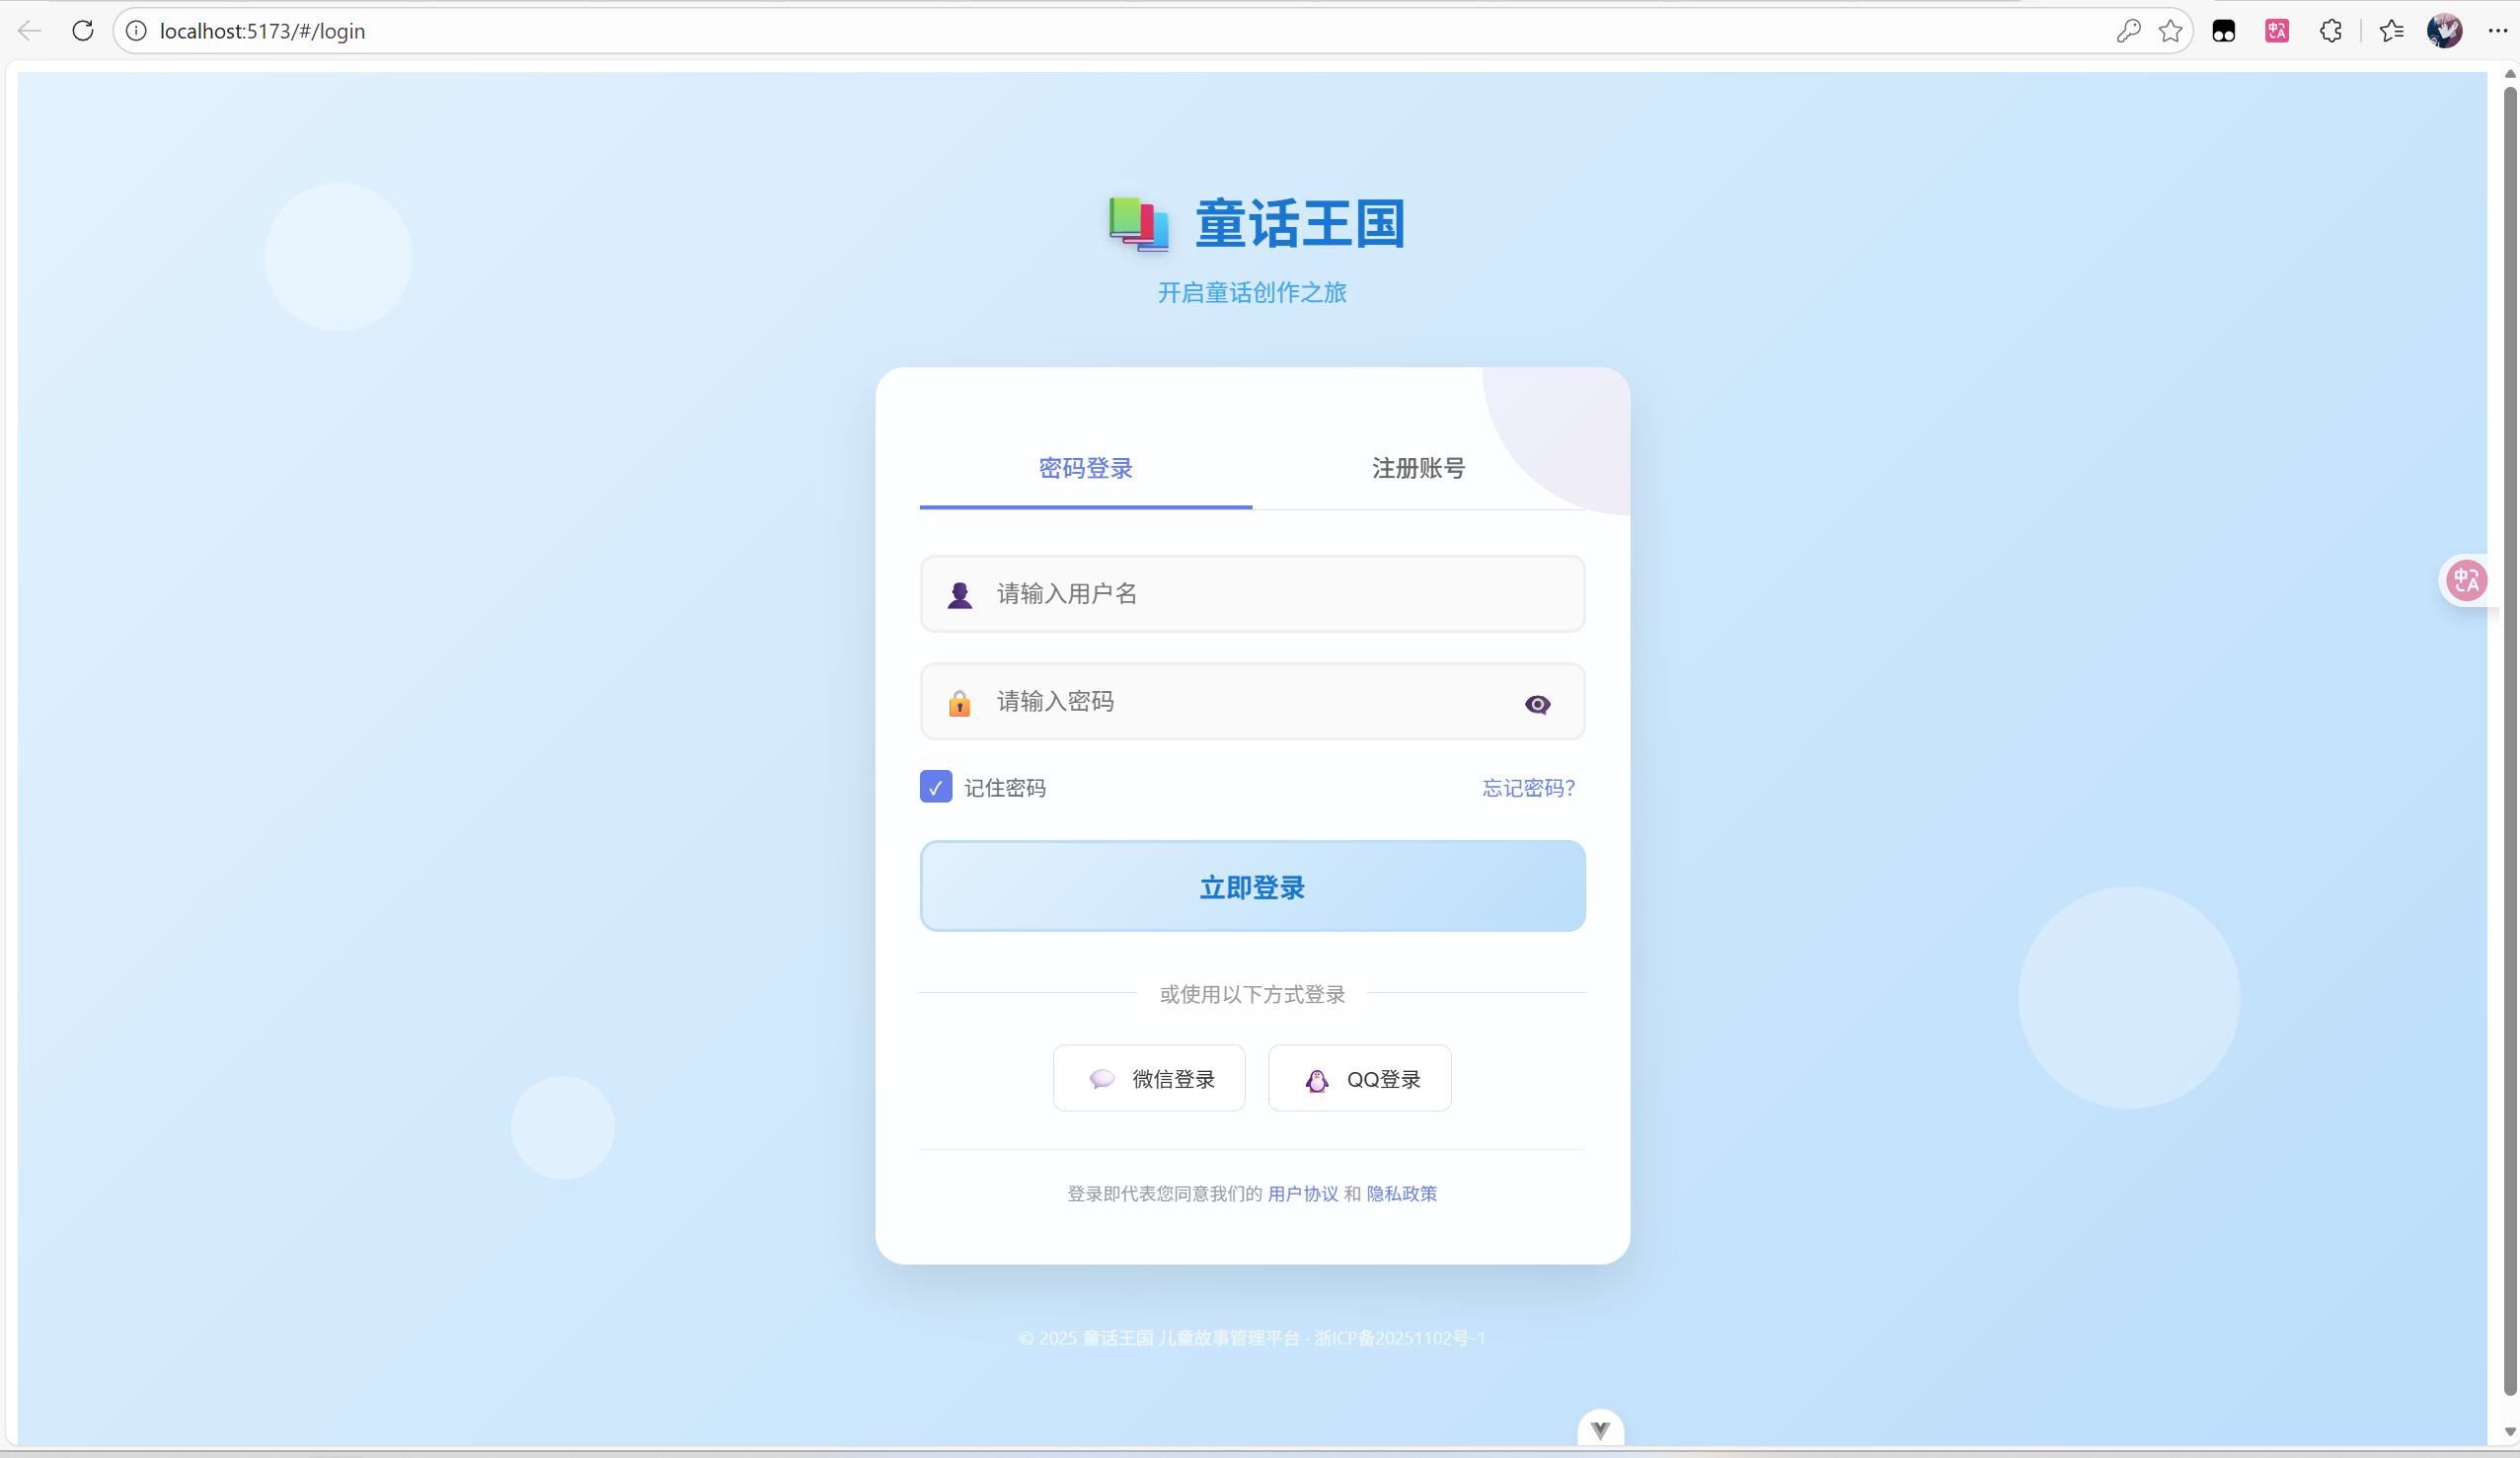Switch to the 注册账号 tab
This screenshot has width=2520, height=1458.
point(1418,468)
